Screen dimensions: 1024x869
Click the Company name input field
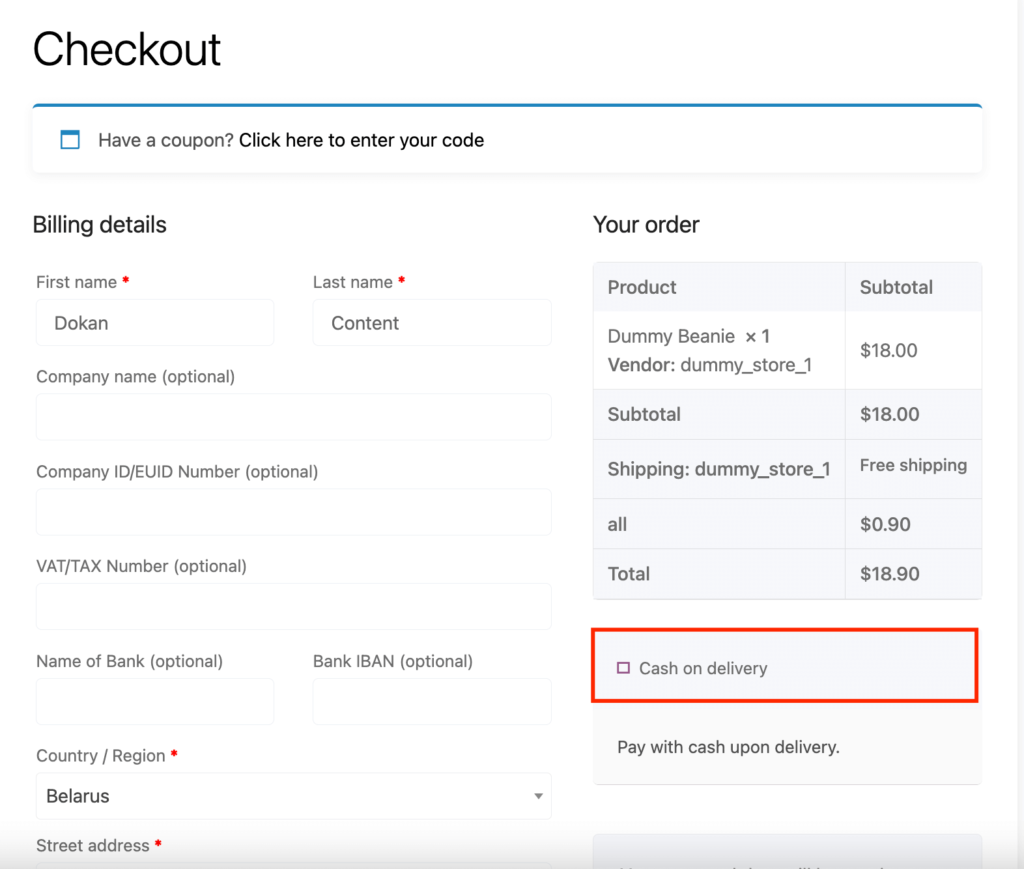[294, 417]
